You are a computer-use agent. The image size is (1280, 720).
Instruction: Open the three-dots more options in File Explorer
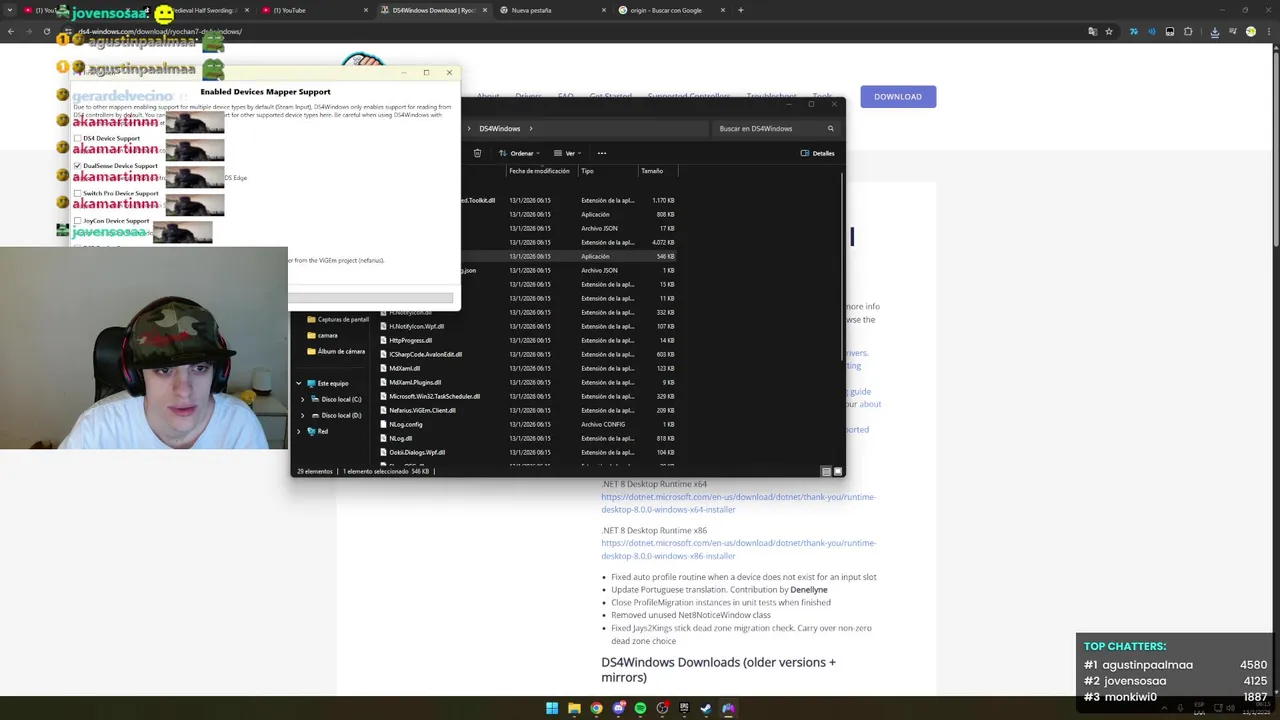(x=601, y=153)
